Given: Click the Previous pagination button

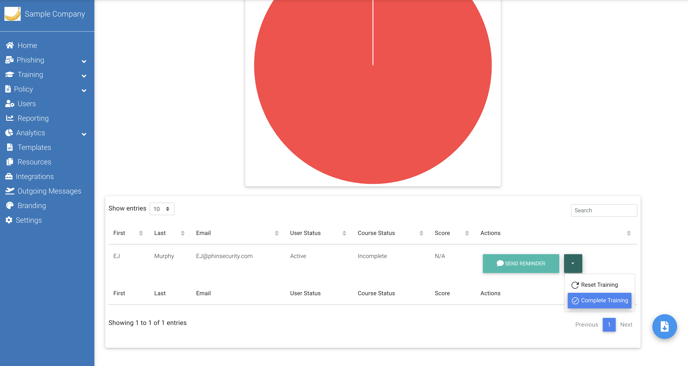Looking at the screenshot, I should coord(586,325).
